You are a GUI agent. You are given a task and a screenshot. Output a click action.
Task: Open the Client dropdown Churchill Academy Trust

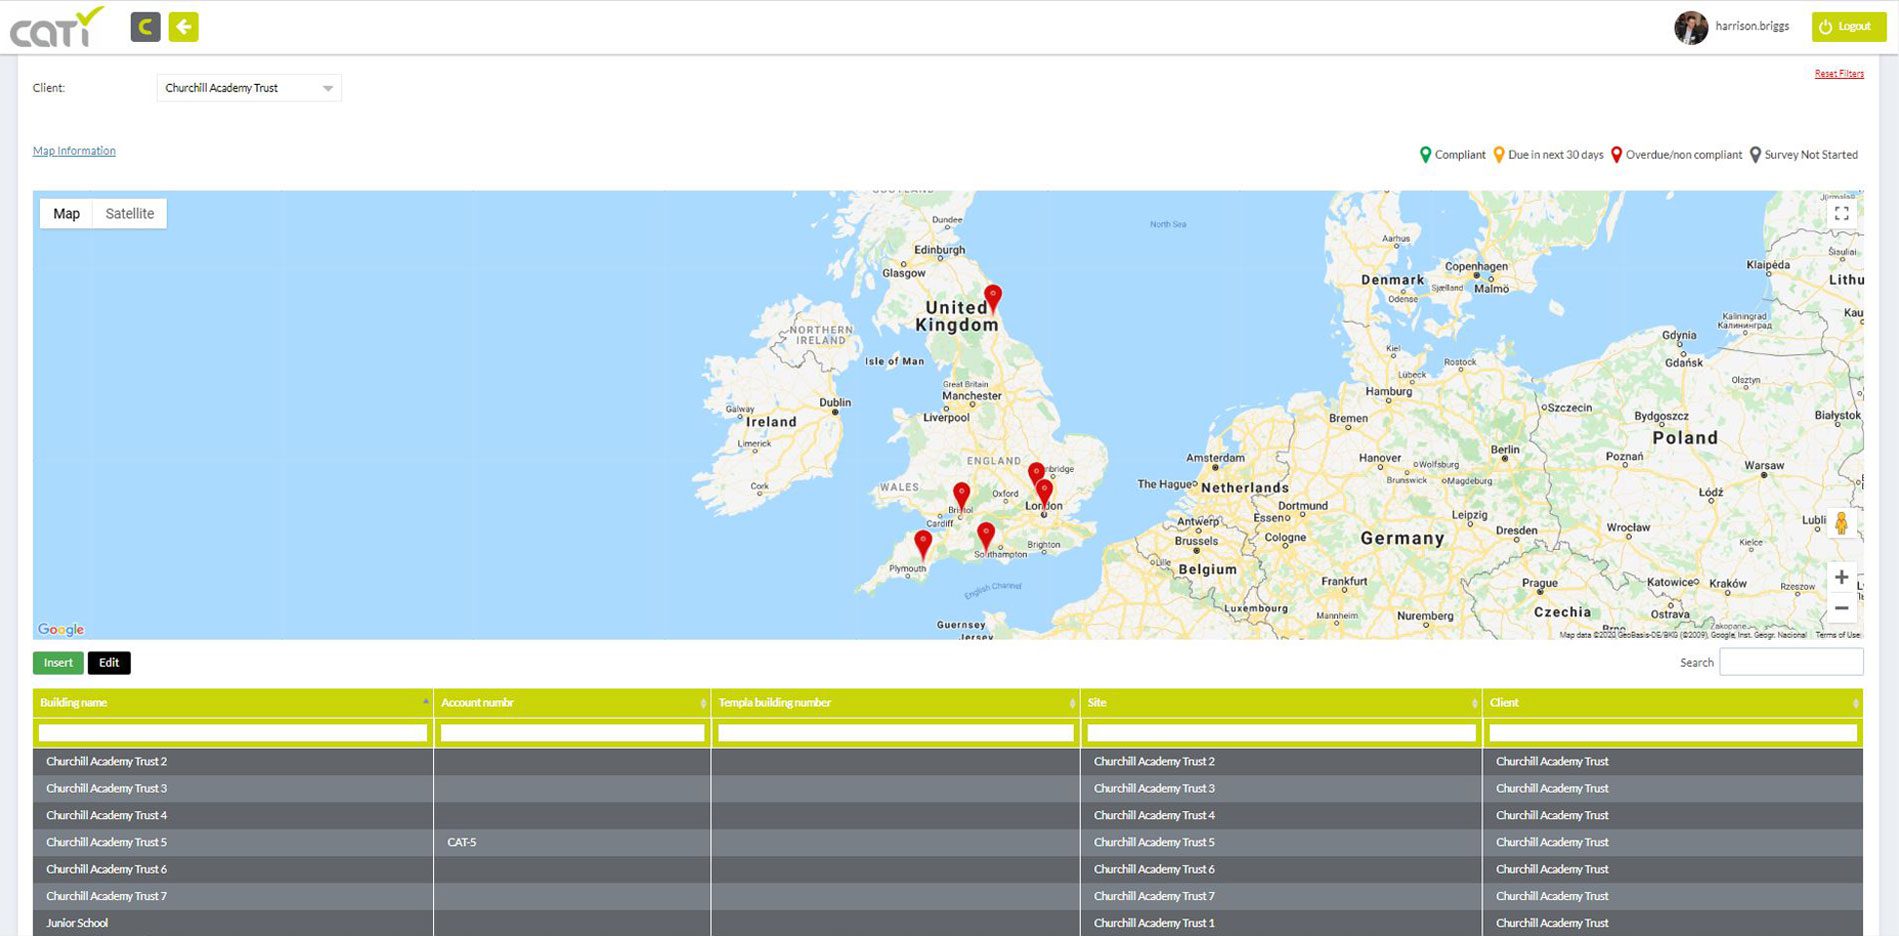coord(249,88)
